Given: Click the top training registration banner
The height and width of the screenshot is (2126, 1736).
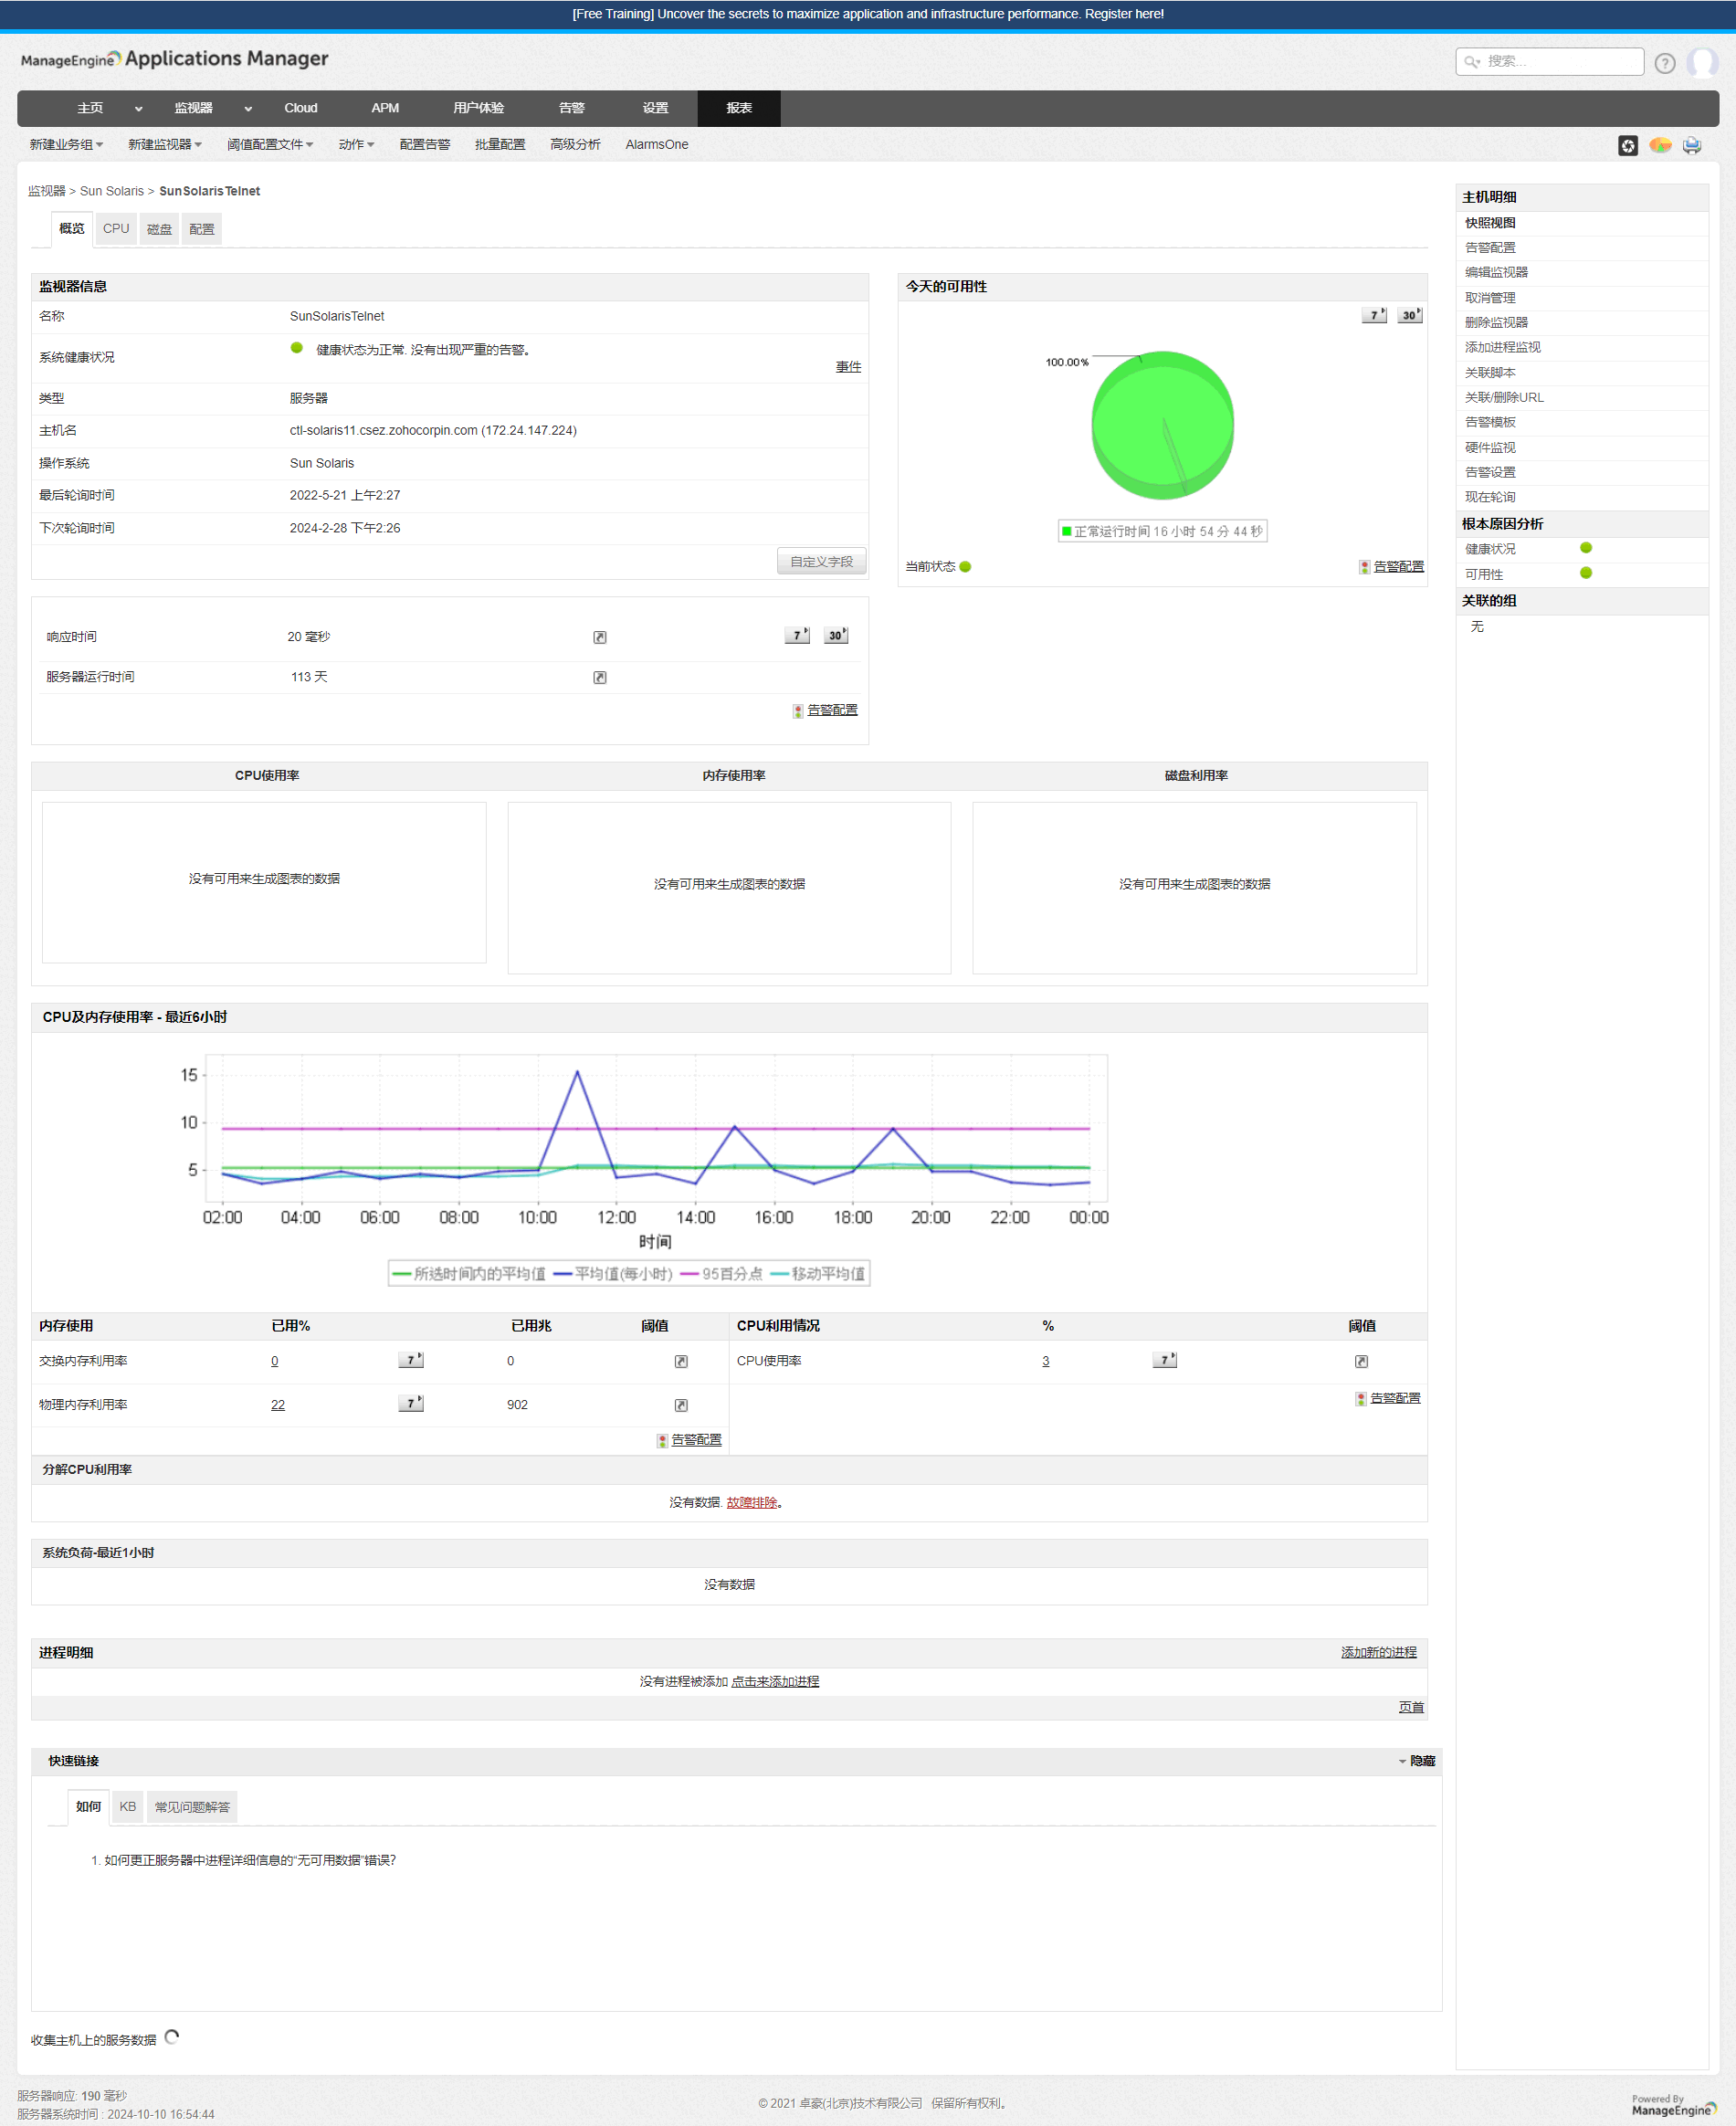Looking at the screenshot, I should [868, 14].
